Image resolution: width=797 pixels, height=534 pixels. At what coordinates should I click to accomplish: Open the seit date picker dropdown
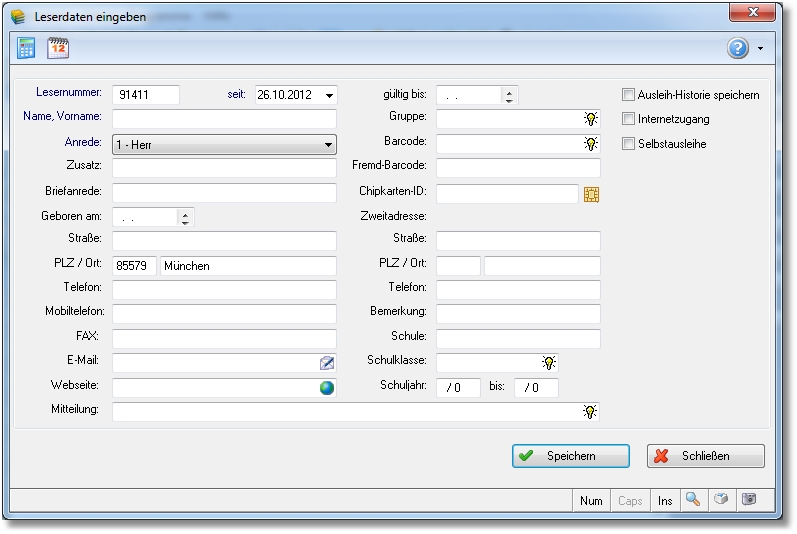[329, 96]
